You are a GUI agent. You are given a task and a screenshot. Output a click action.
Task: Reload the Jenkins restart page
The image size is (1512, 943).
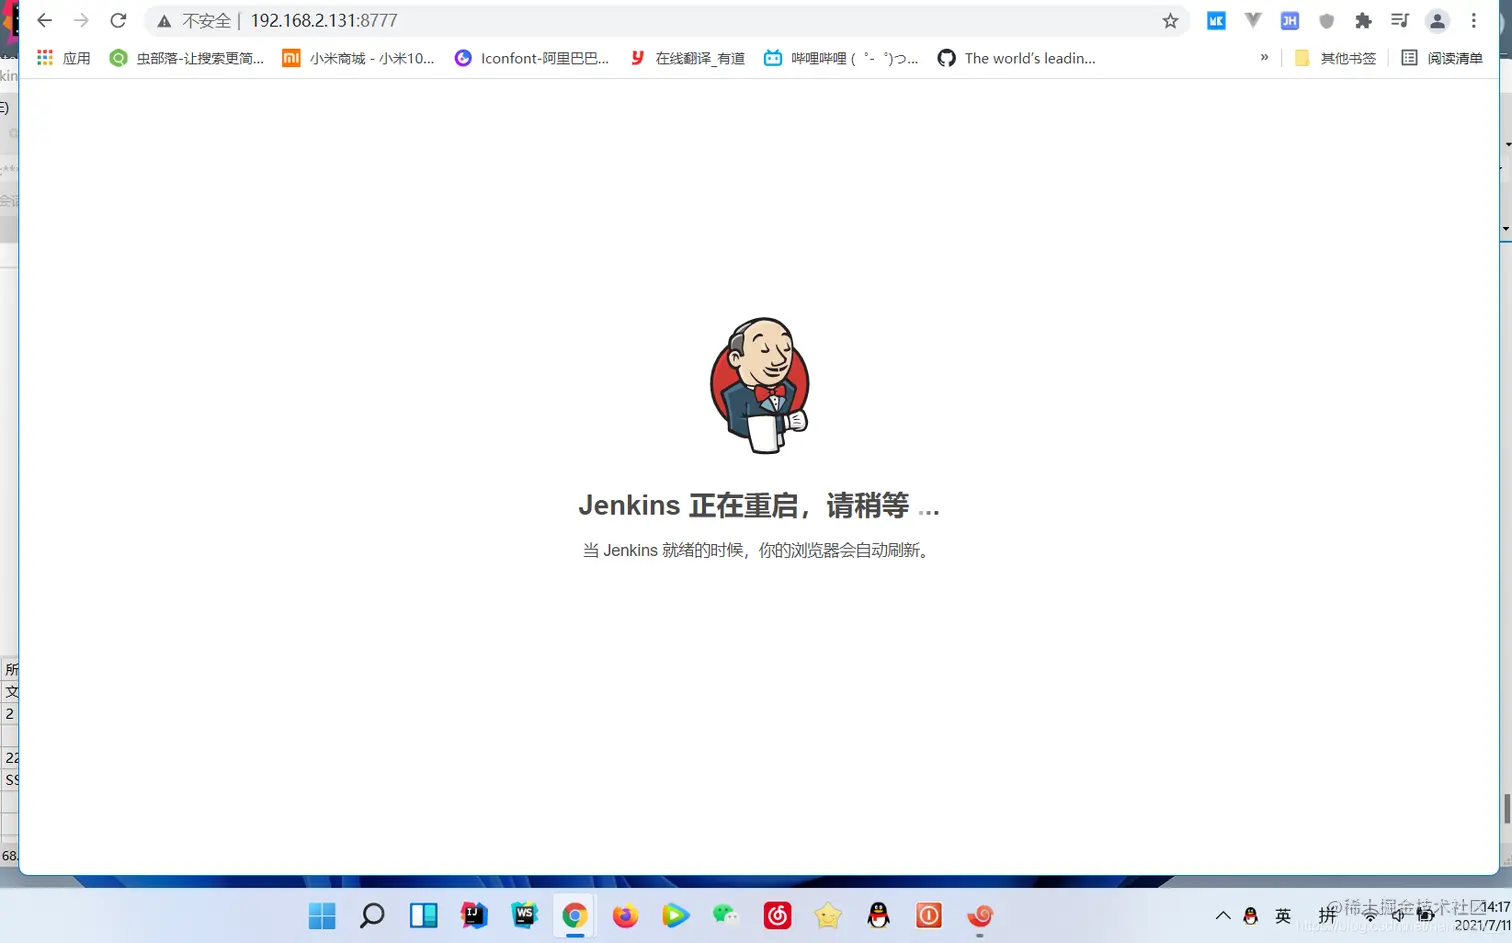coord(118,20)
